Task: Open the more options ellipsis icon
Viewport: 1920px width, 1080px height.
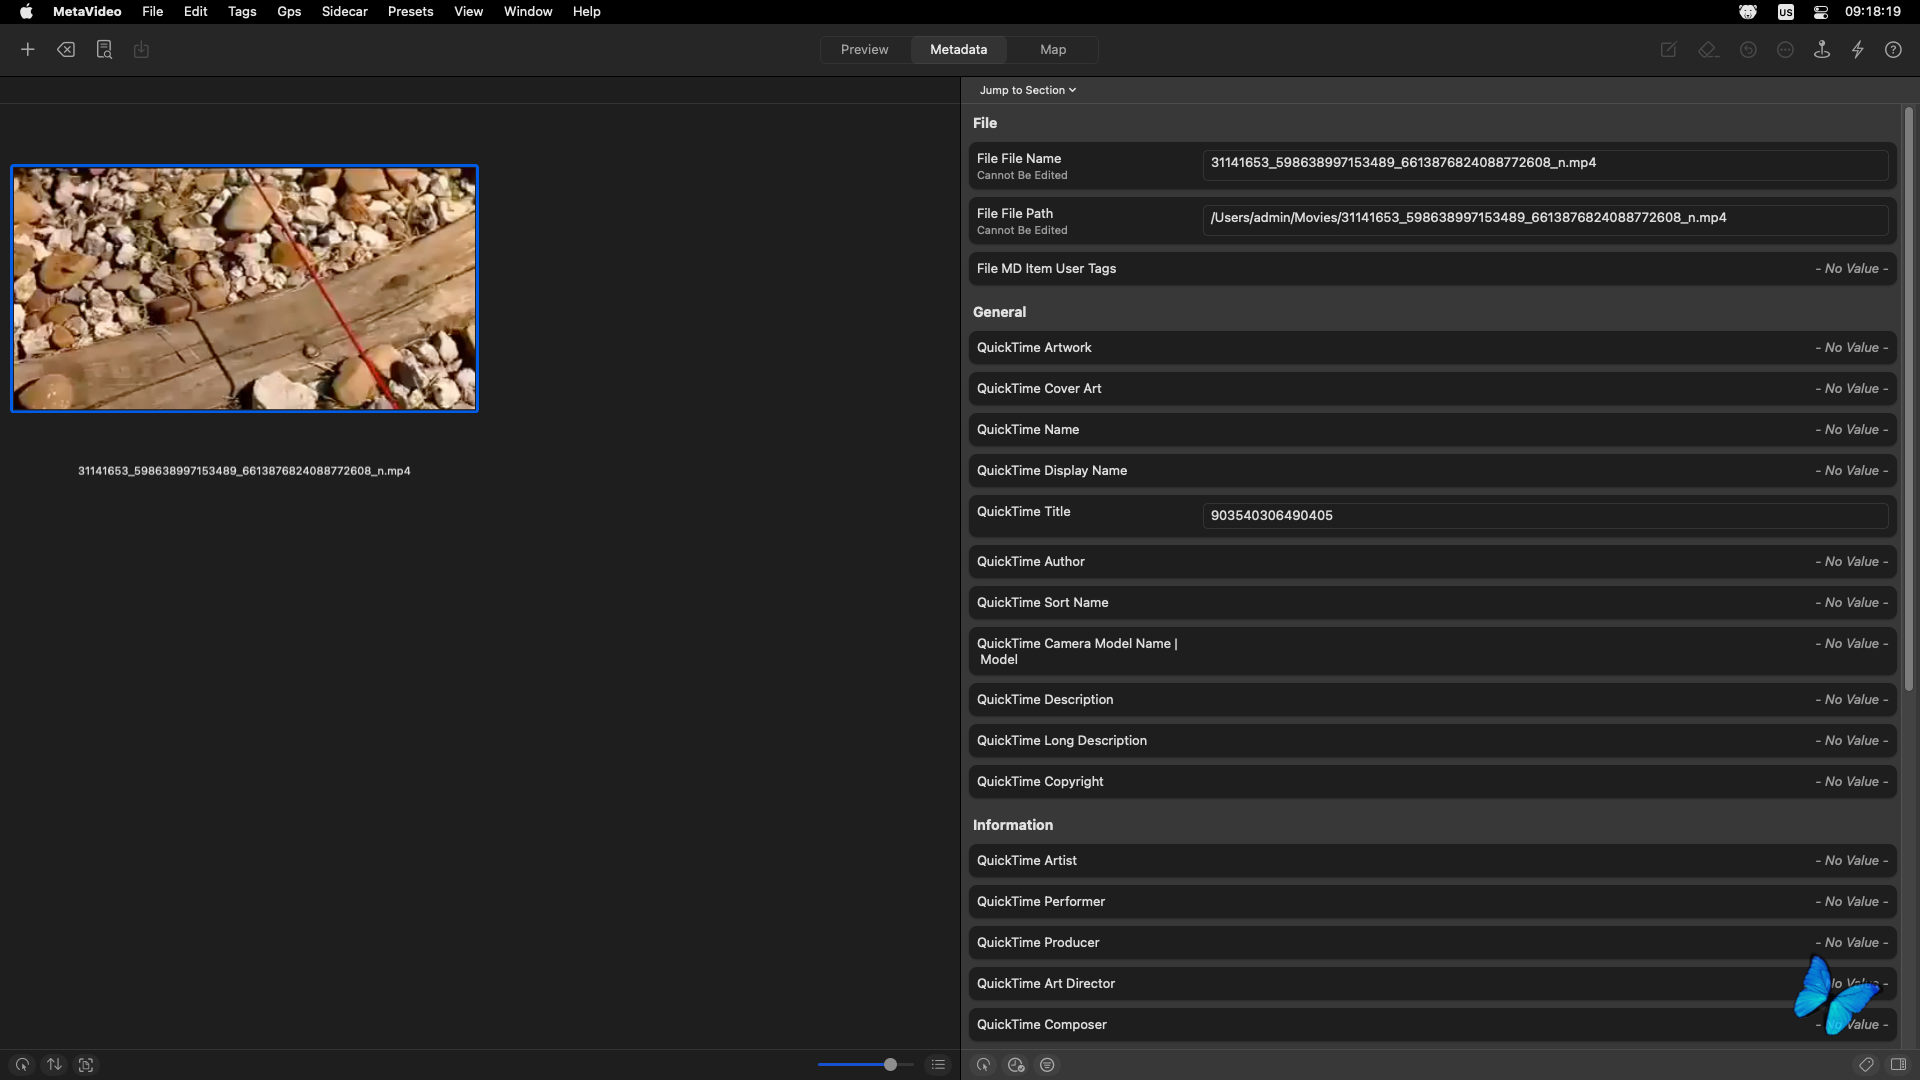Action: click(x=1785, y=49)
